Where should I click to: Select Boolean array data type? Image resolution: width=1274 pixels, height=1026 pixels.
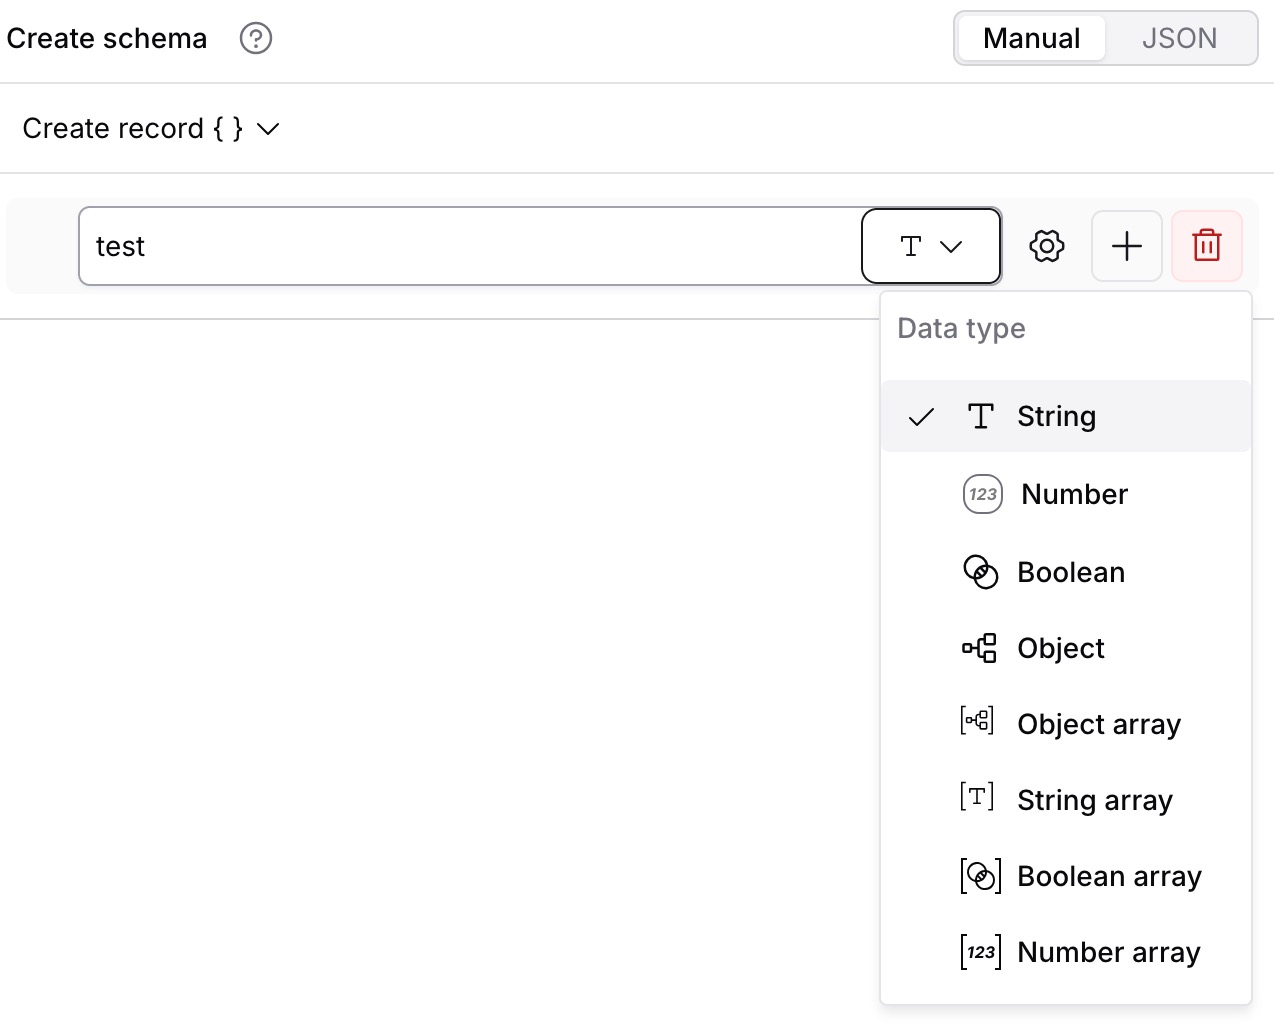point(1066,876)
